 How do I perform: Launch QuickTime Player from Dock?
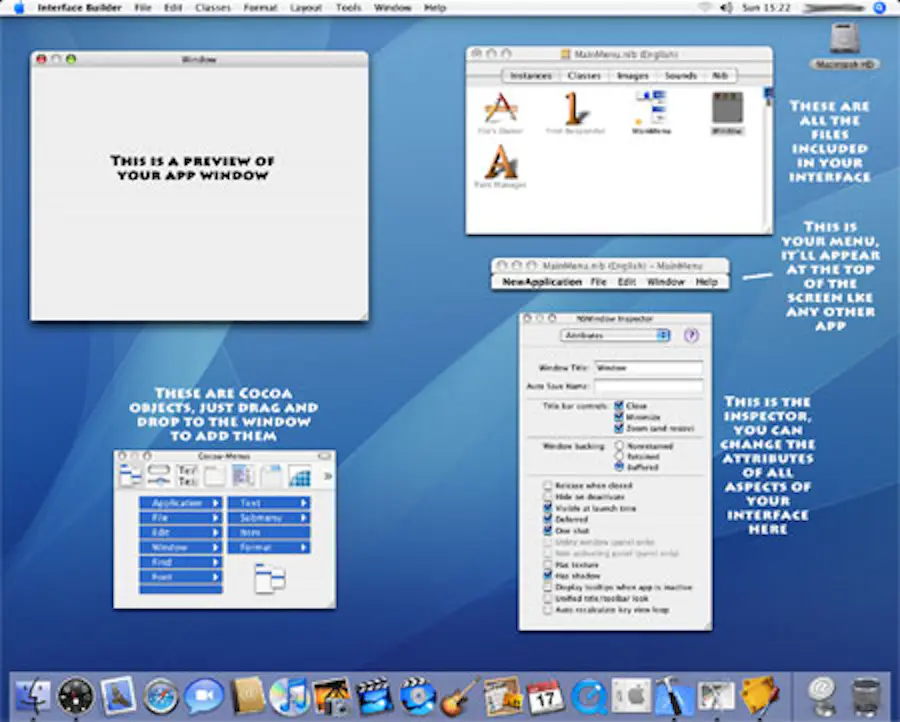pyautogui.click(x=589, y=697)
